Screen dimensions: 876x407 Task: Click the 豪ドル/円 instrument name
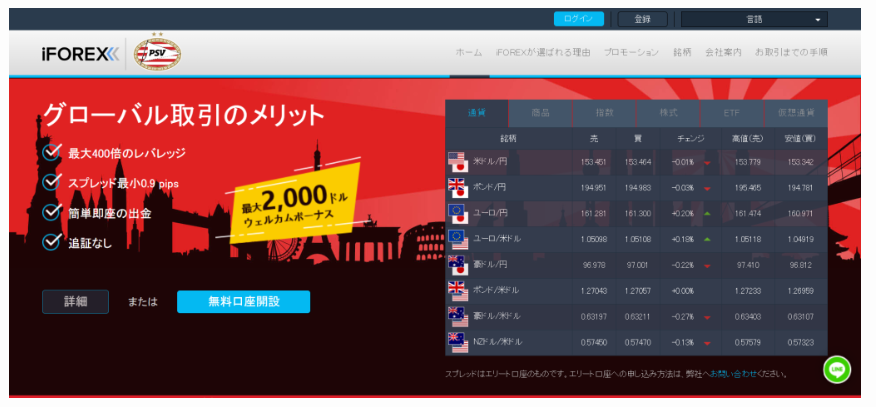[490, 265]
